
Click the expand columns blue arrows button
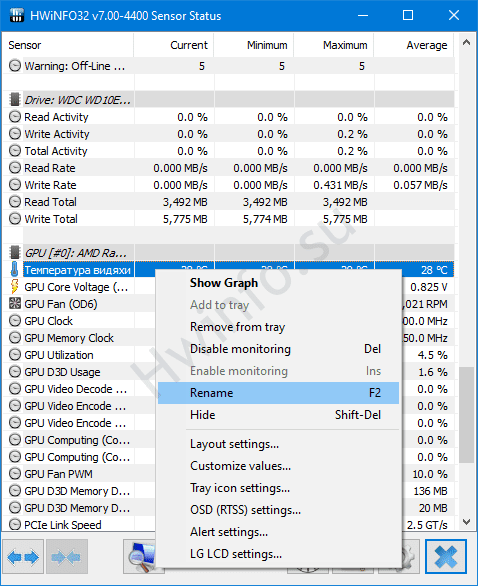tap(23, 557)
